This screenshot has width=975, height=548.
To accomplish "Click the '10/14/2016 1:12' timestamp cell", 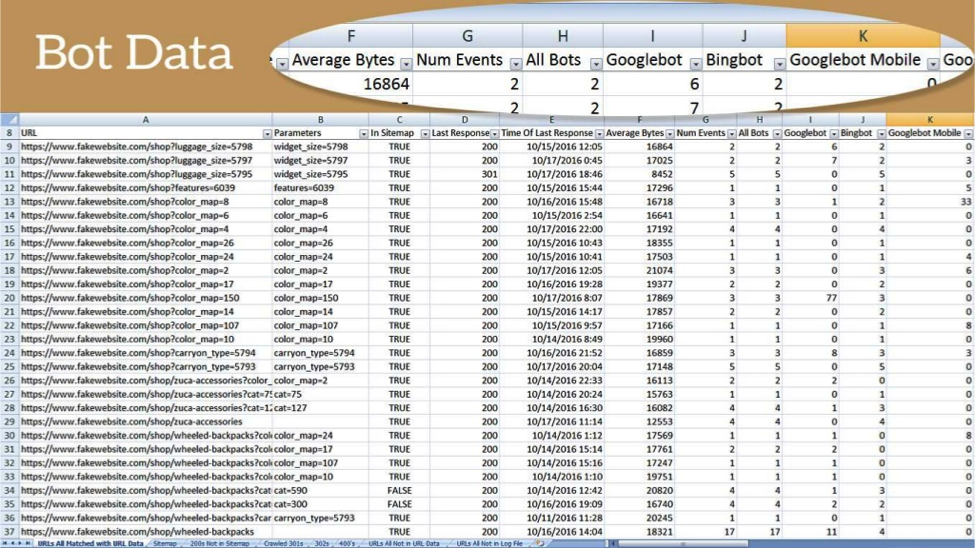I will [552, 435].
